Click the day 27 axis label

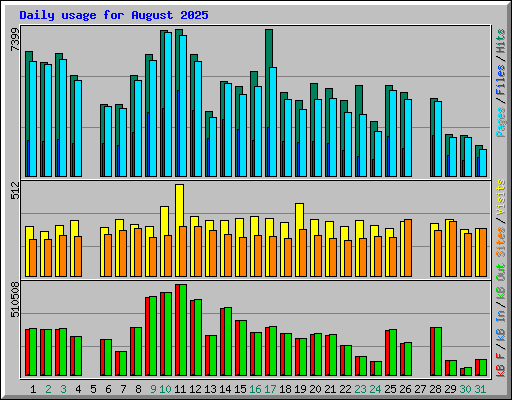click(x=420, y=389)
